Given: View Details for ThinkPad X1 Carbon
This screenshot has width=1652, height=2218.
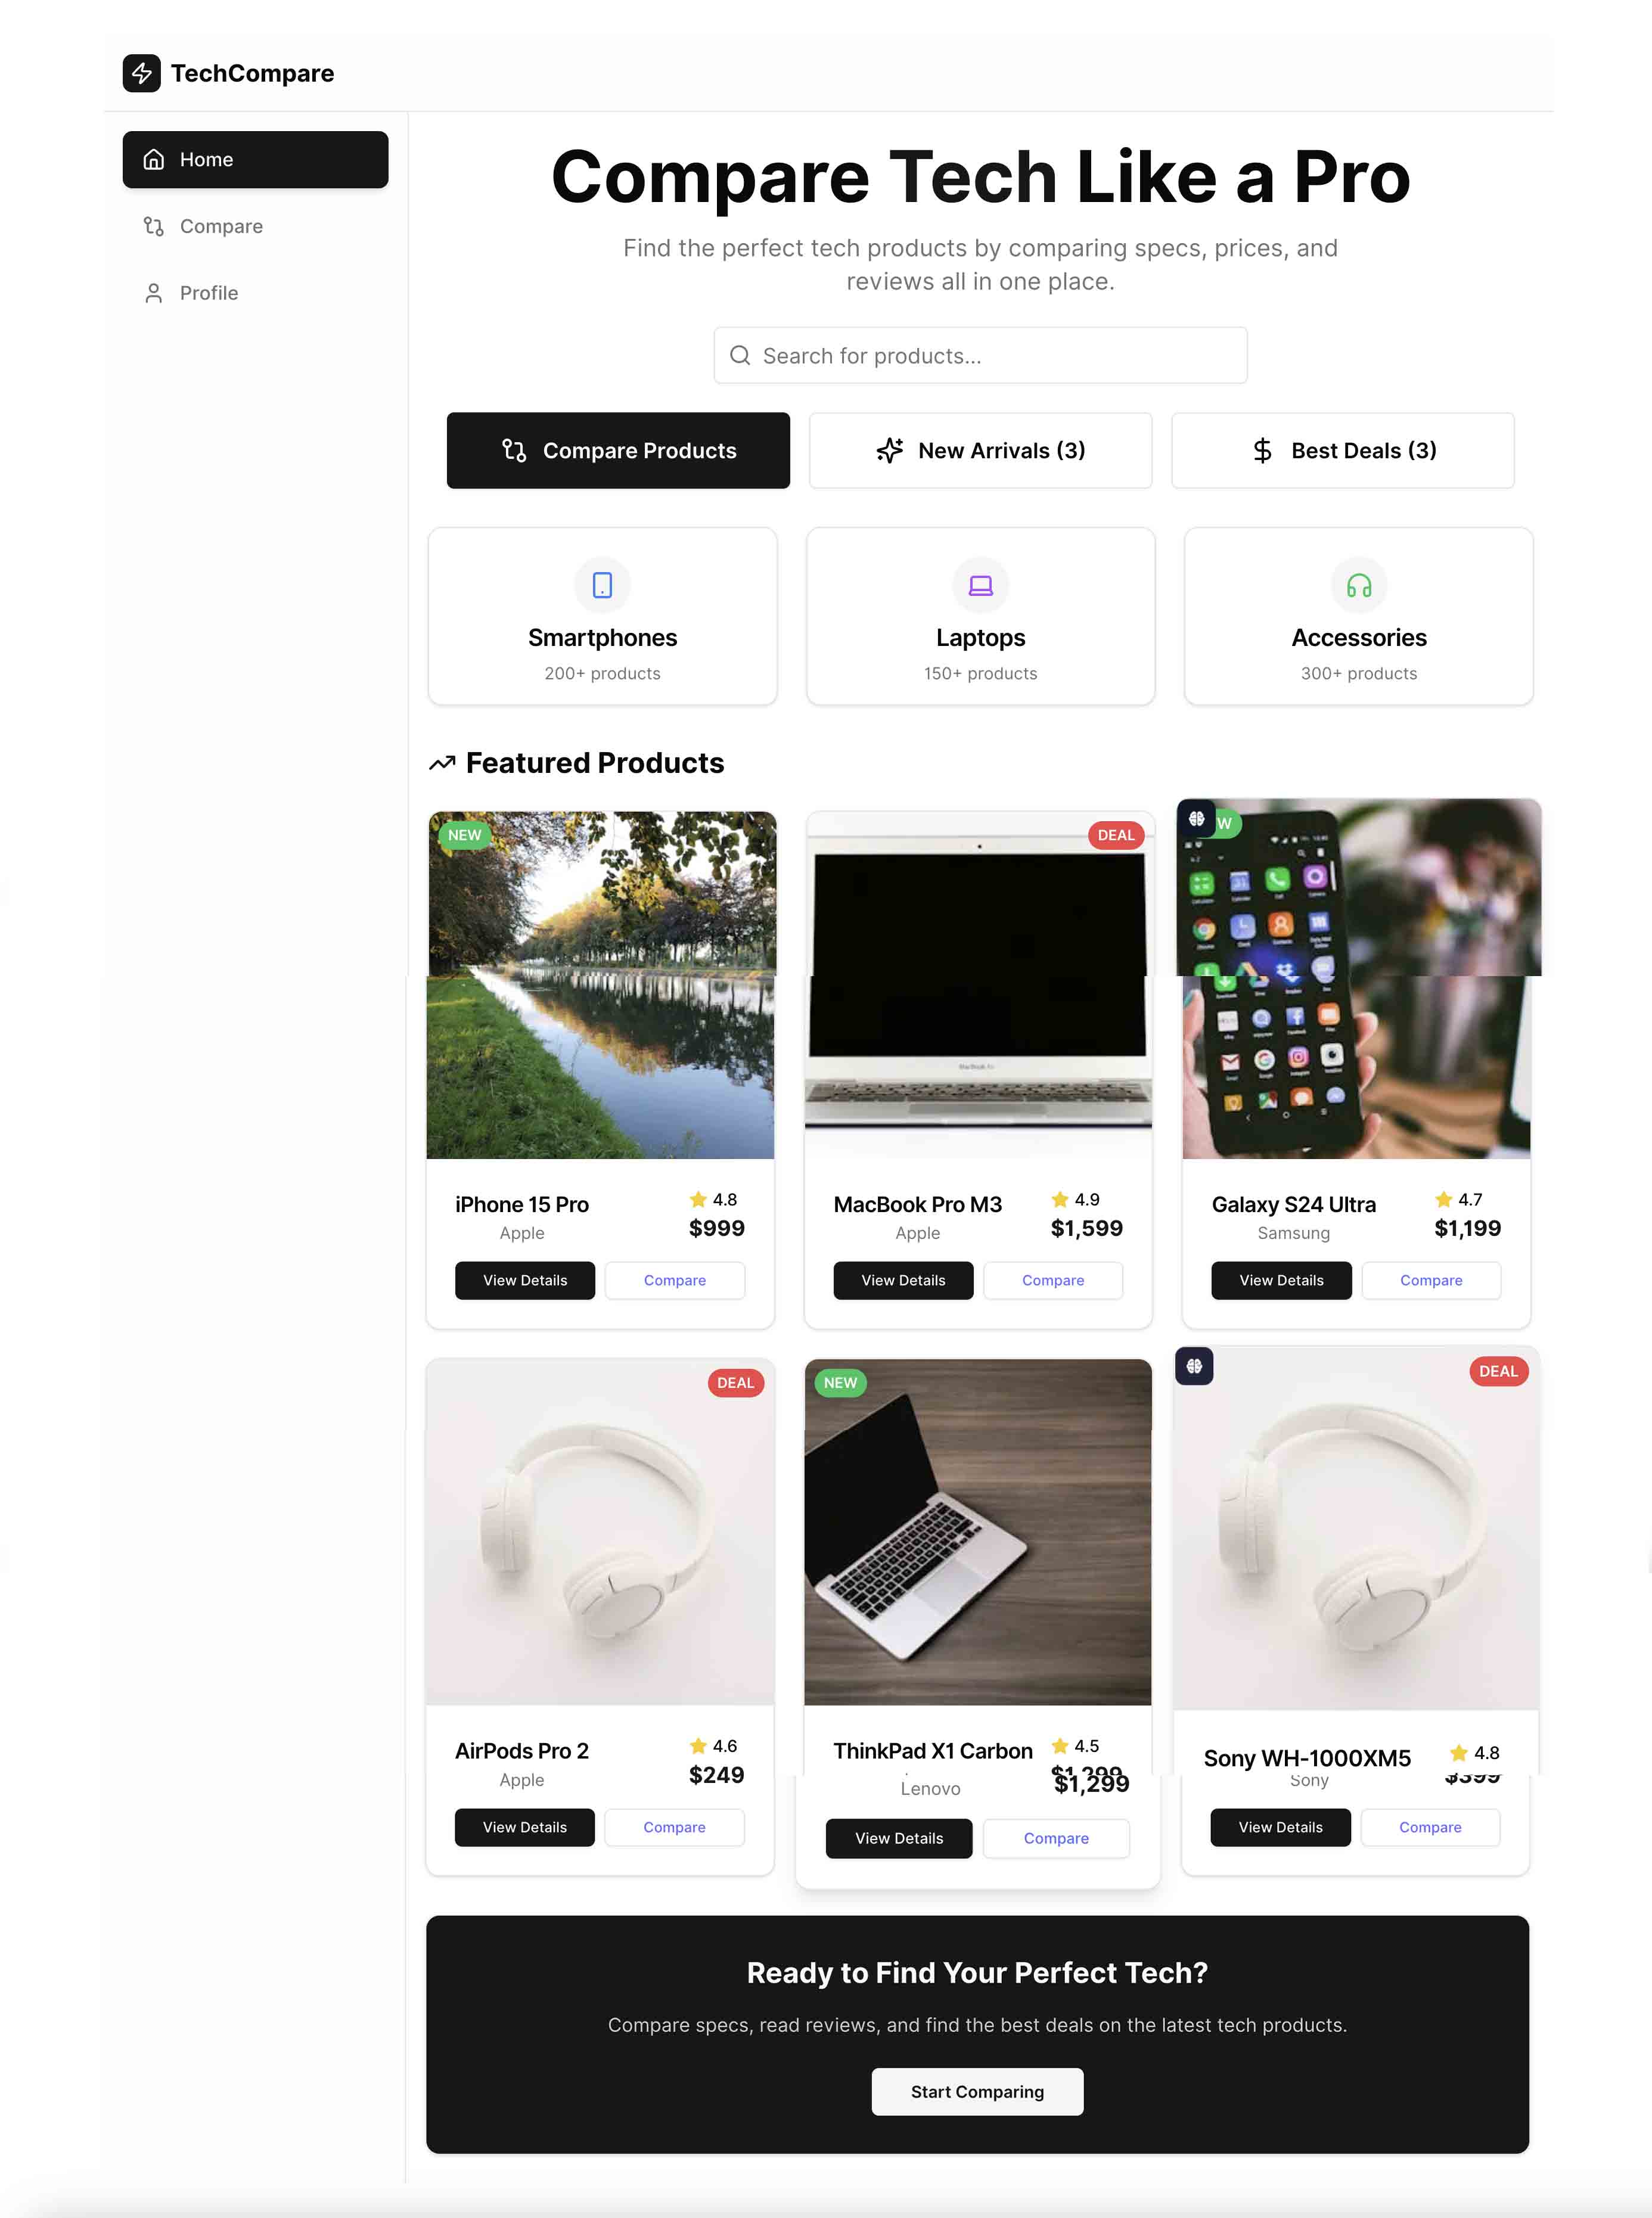Looking at the screenshot, I should click(x=899, y=1838).
